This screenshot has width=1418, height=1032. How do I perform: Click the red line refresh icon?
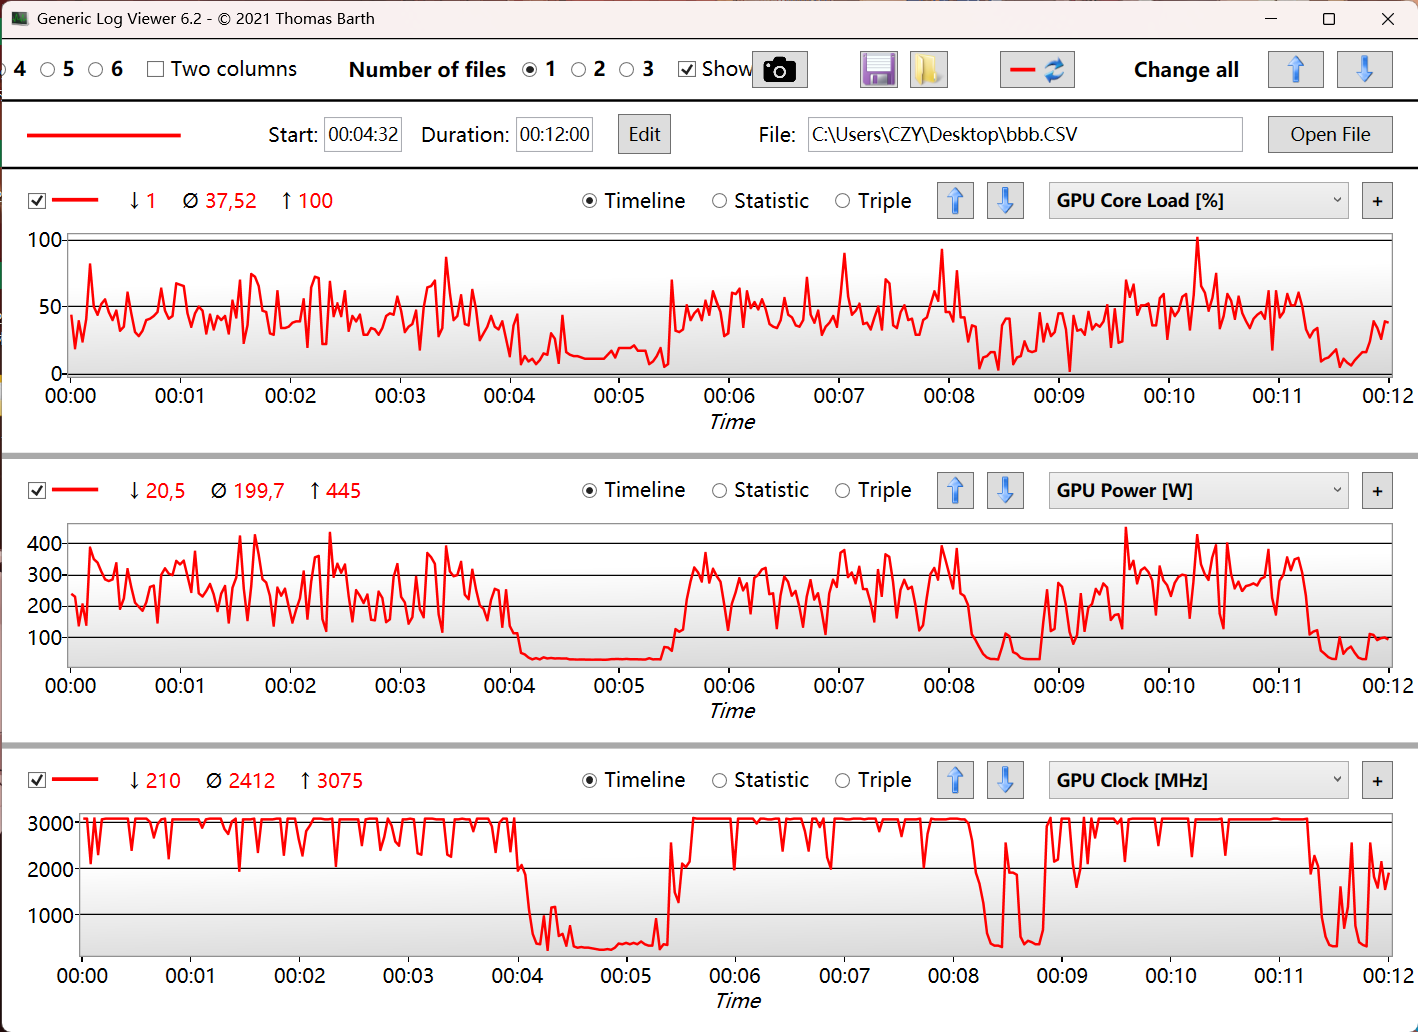pyautogui.click(x=1037, y=70)
